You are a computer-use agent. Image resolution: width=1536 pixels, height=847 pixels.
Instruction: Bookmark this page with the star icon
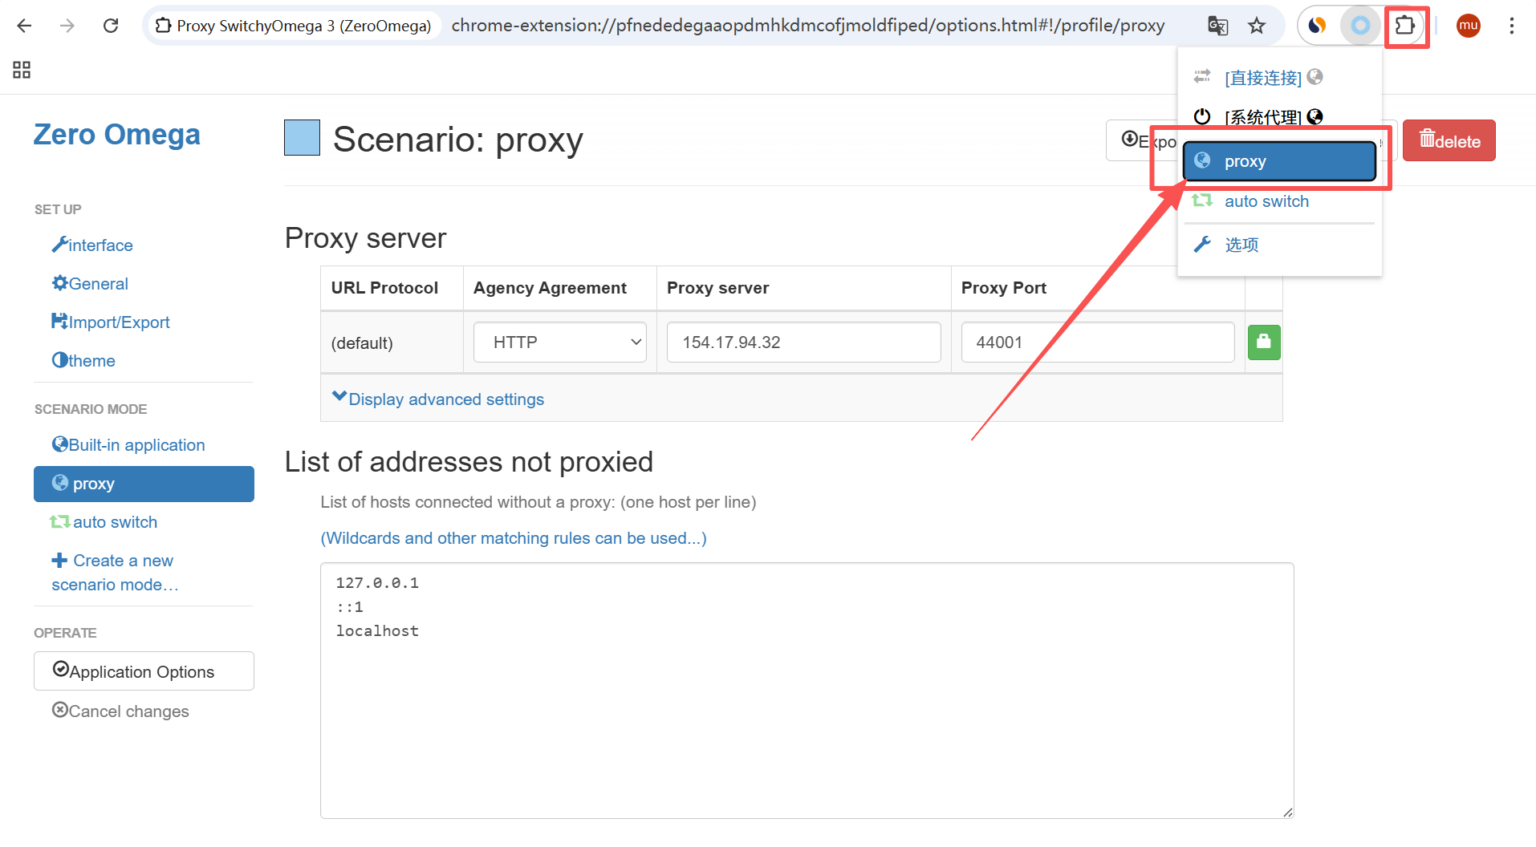coord(1257,26)
